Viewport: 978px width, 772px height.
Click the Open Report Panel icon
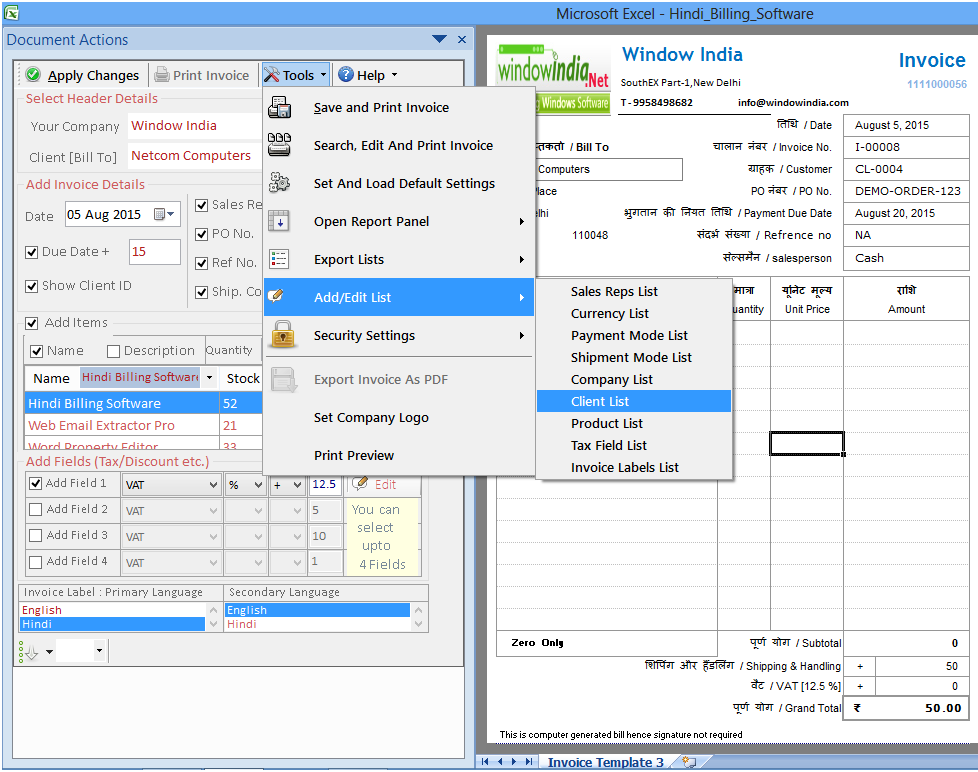click(x=279, y=221)
